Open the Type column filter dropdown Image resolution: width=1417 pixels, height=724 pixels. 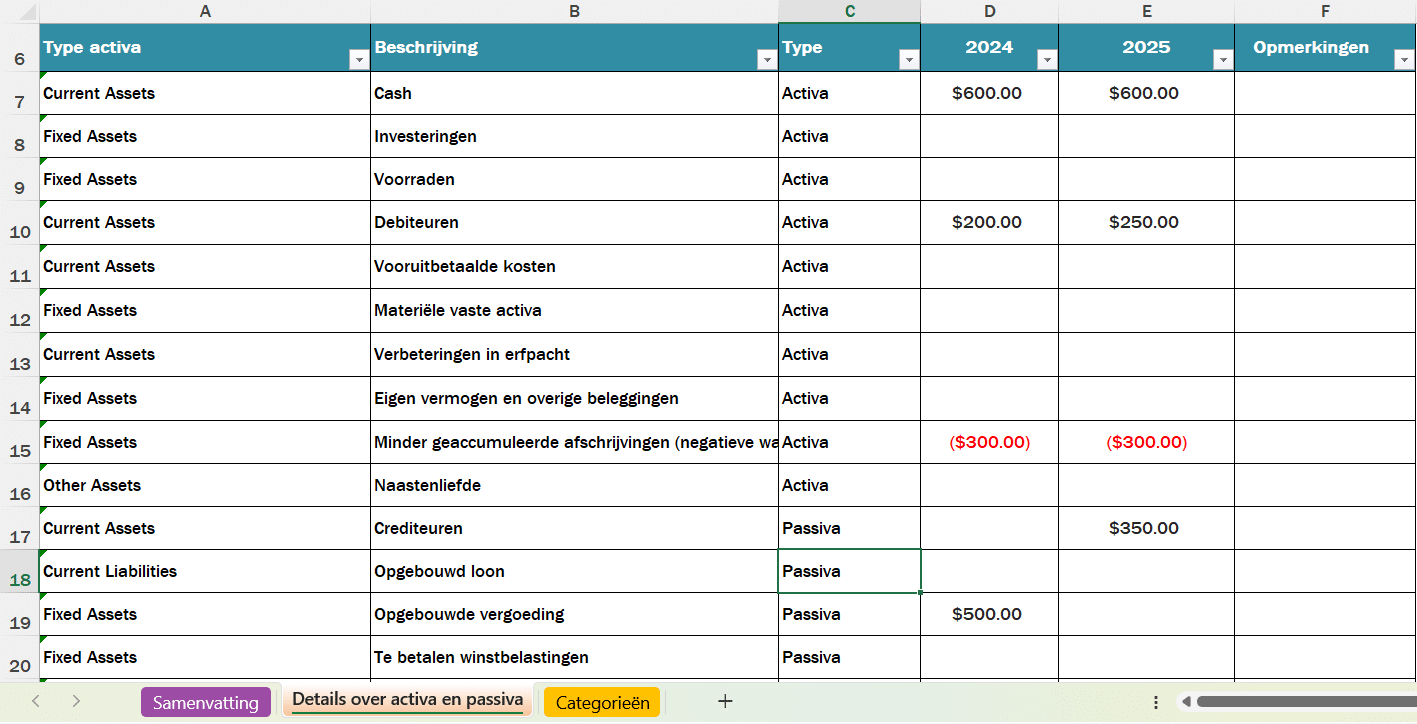(908, 60)
